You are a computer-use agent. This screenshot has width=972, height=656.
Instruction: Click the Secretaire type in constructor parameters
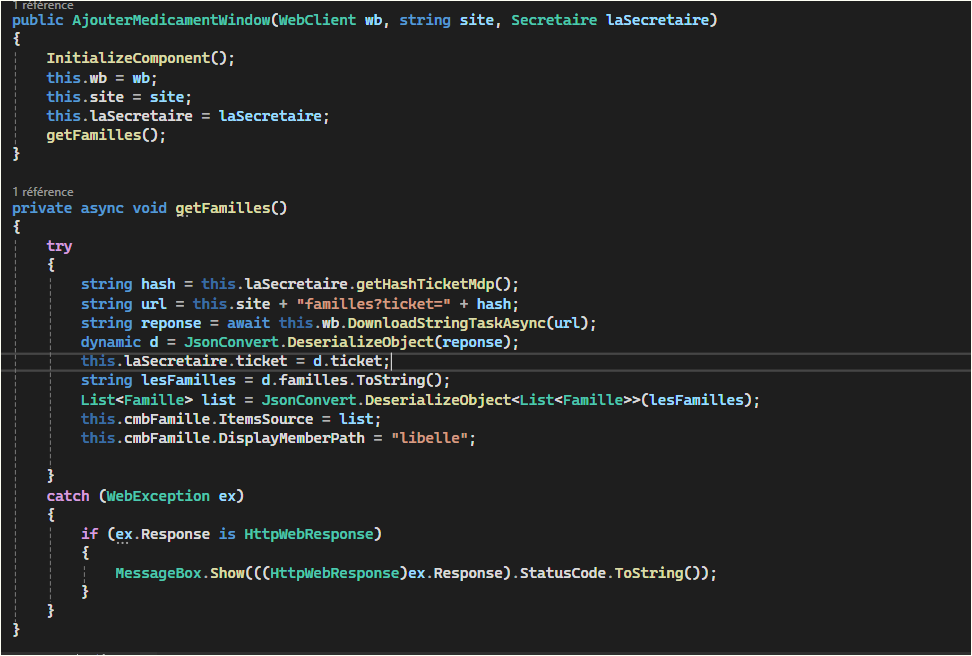point(555,20)
